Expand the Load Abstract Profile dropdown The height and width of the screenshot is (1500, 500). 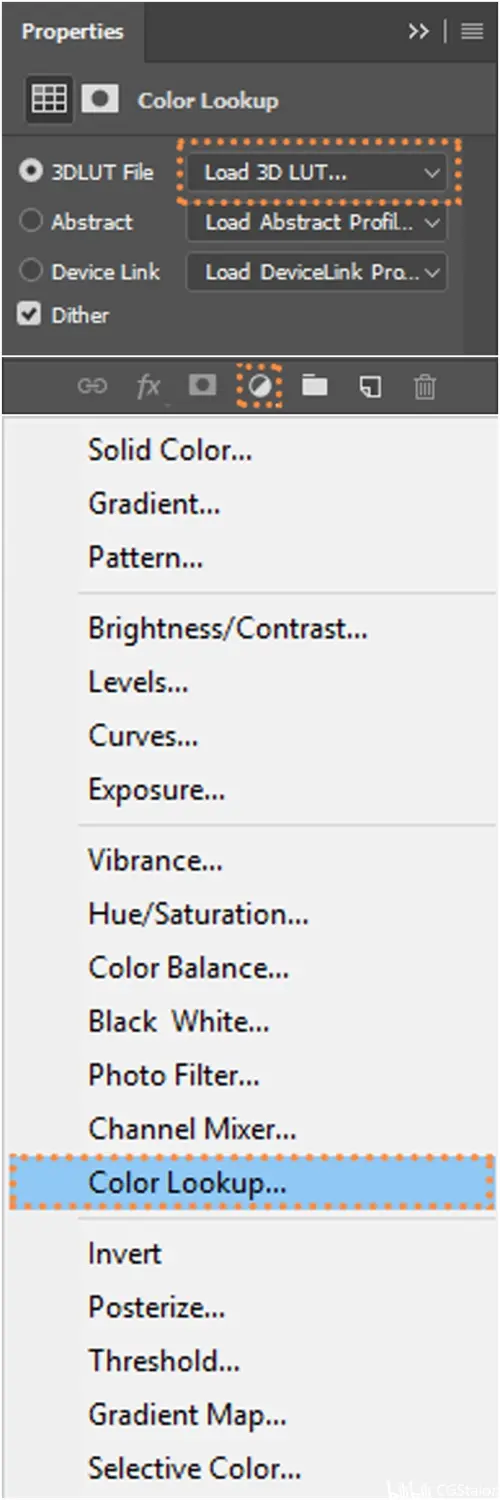click(x=317, y=222)
